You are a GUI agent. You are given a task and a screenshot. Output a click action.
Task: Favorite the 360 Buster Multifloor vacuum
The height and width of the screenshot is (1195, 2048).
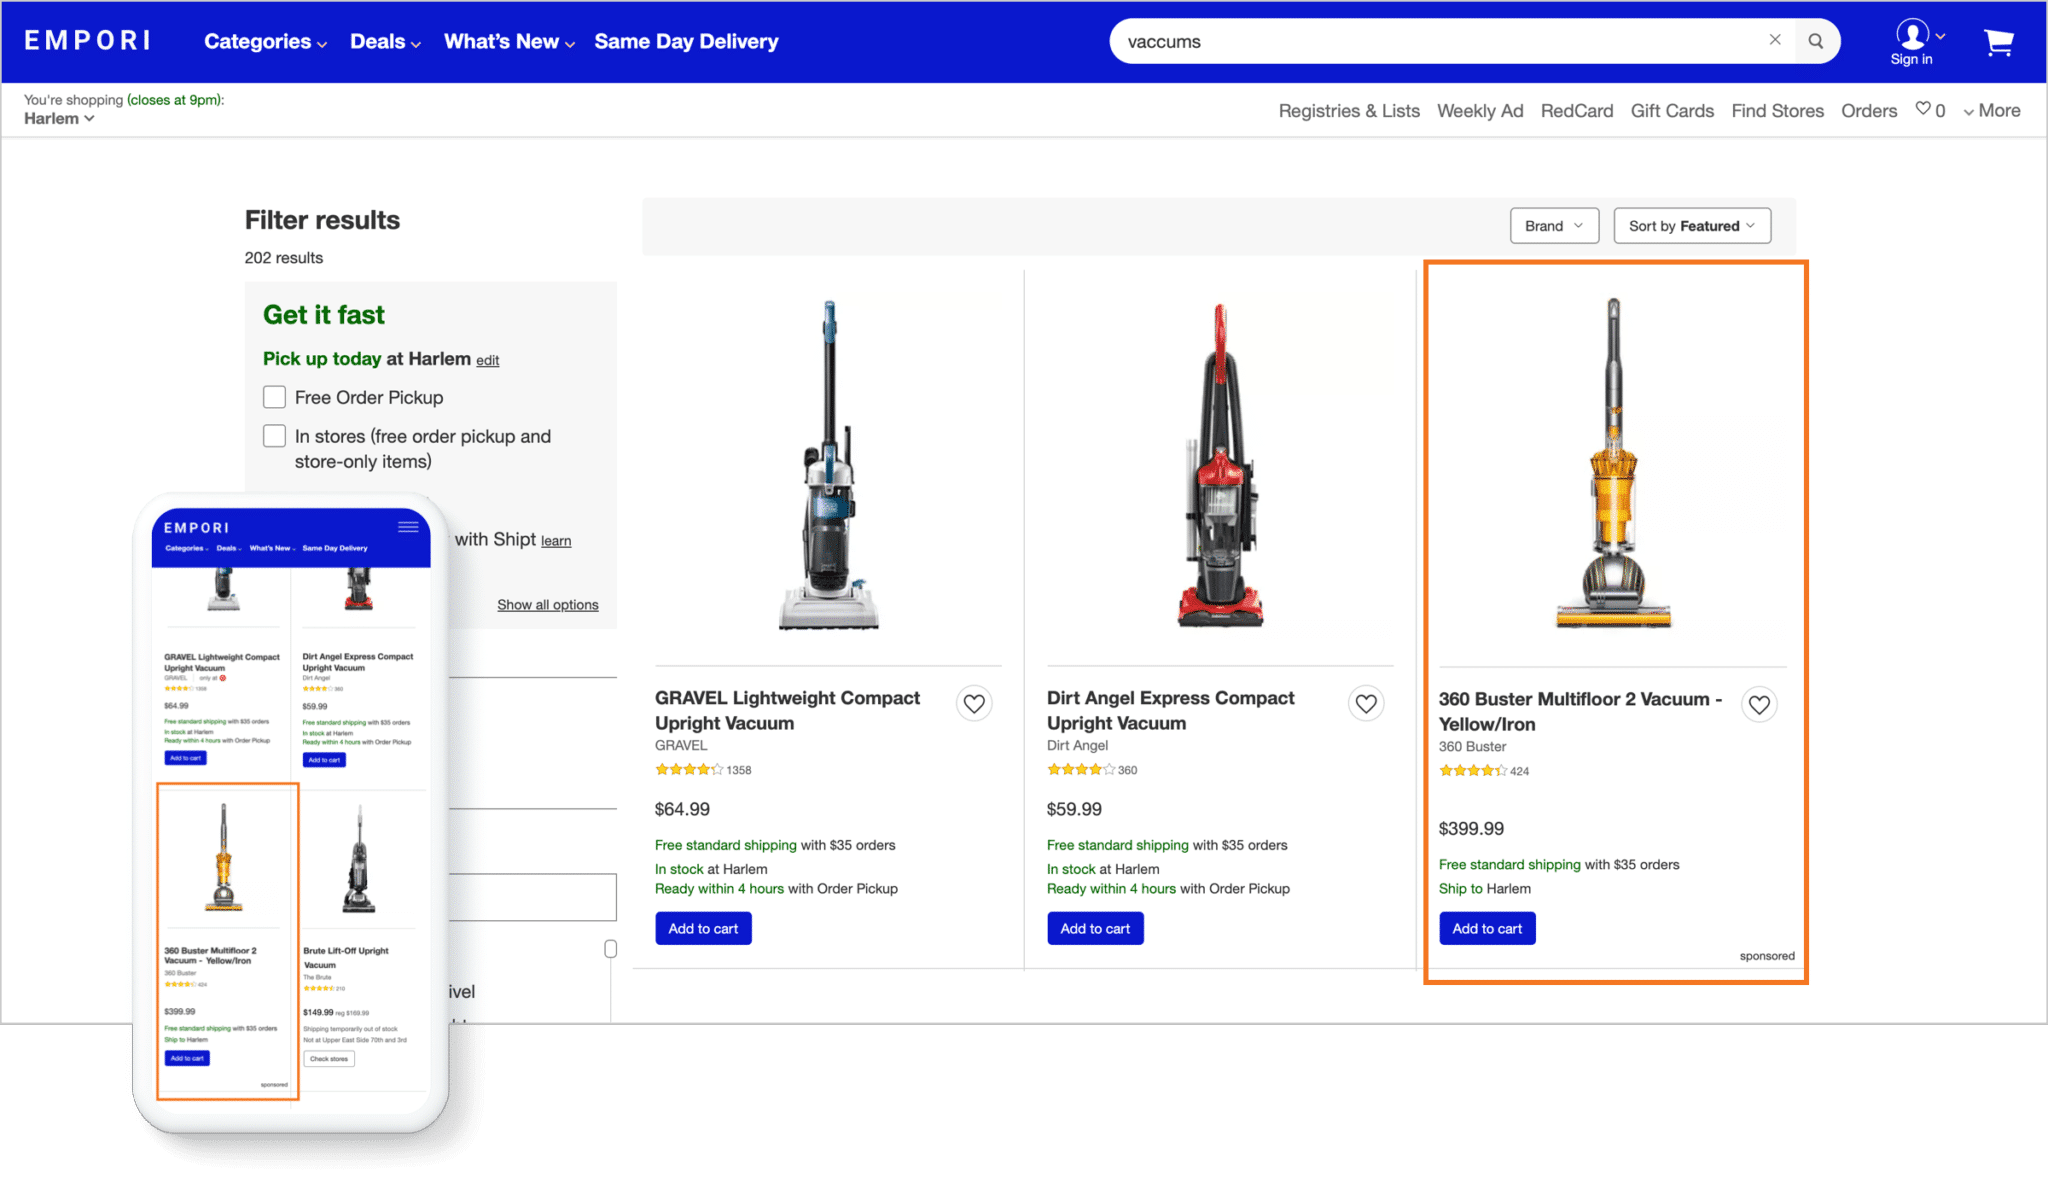tap(1759, 705)
